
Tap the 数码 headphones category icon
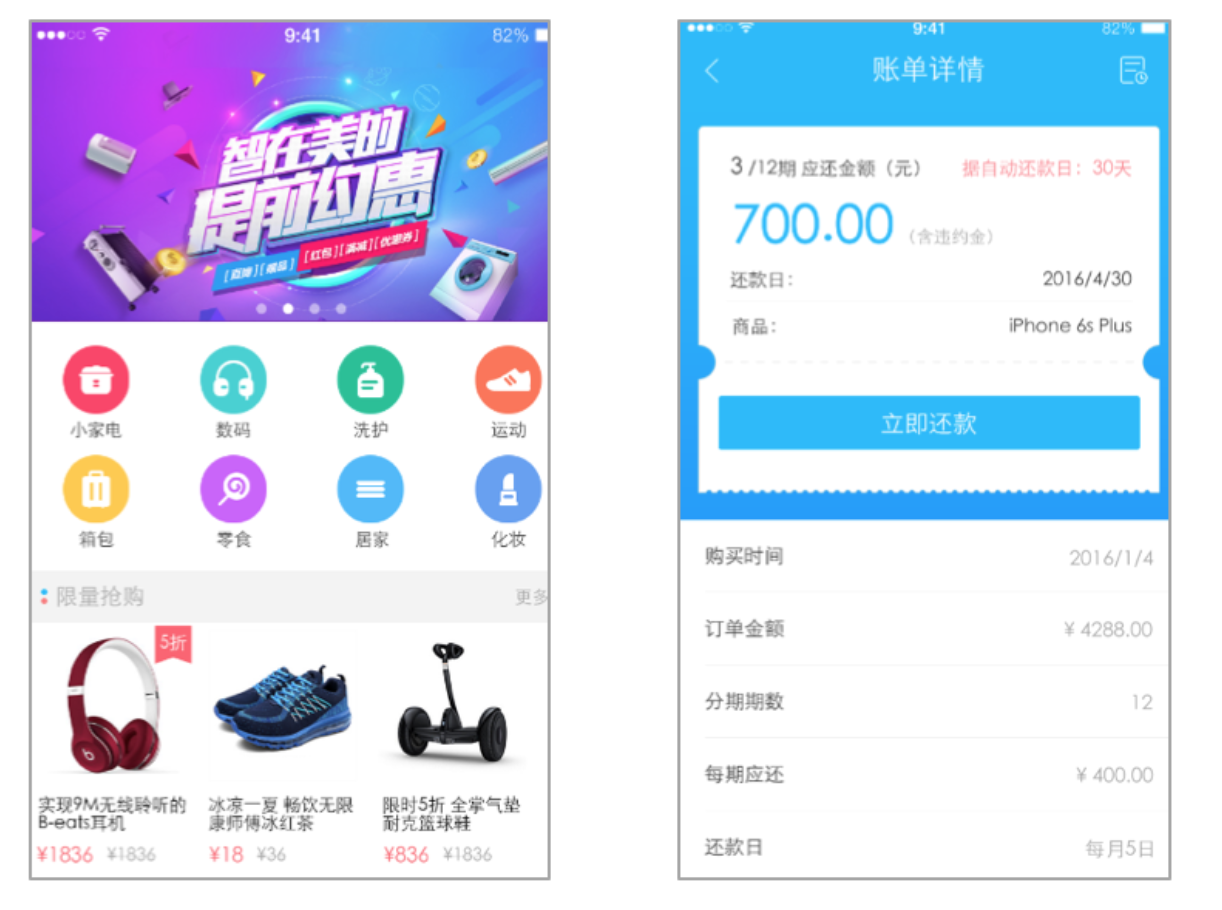233,380
